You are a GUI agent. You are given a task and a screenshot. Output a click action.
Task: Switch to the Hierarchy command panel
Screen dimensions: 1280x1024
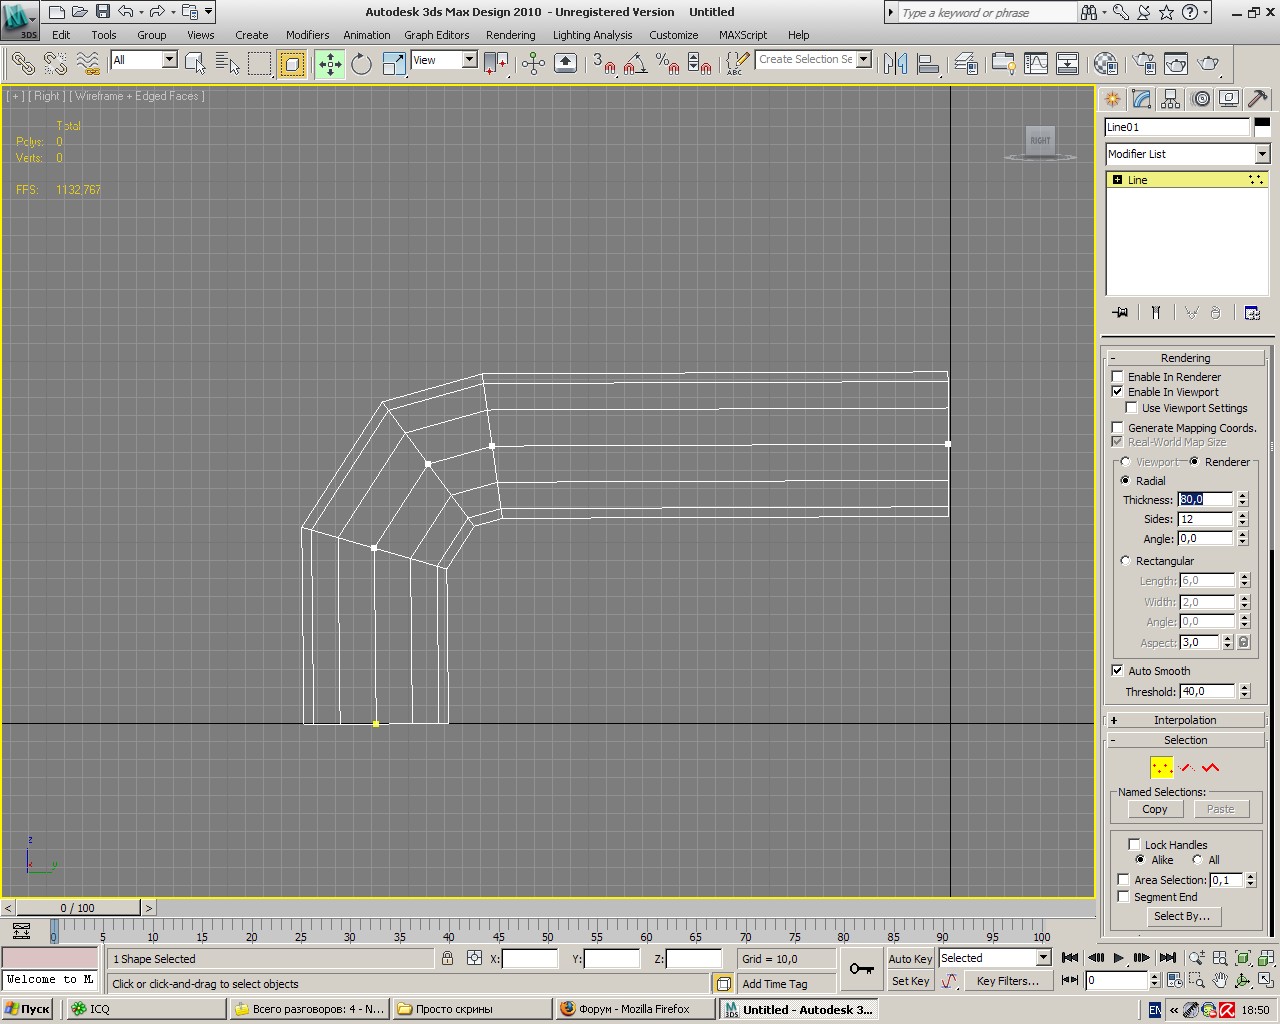coord(1171,99)
